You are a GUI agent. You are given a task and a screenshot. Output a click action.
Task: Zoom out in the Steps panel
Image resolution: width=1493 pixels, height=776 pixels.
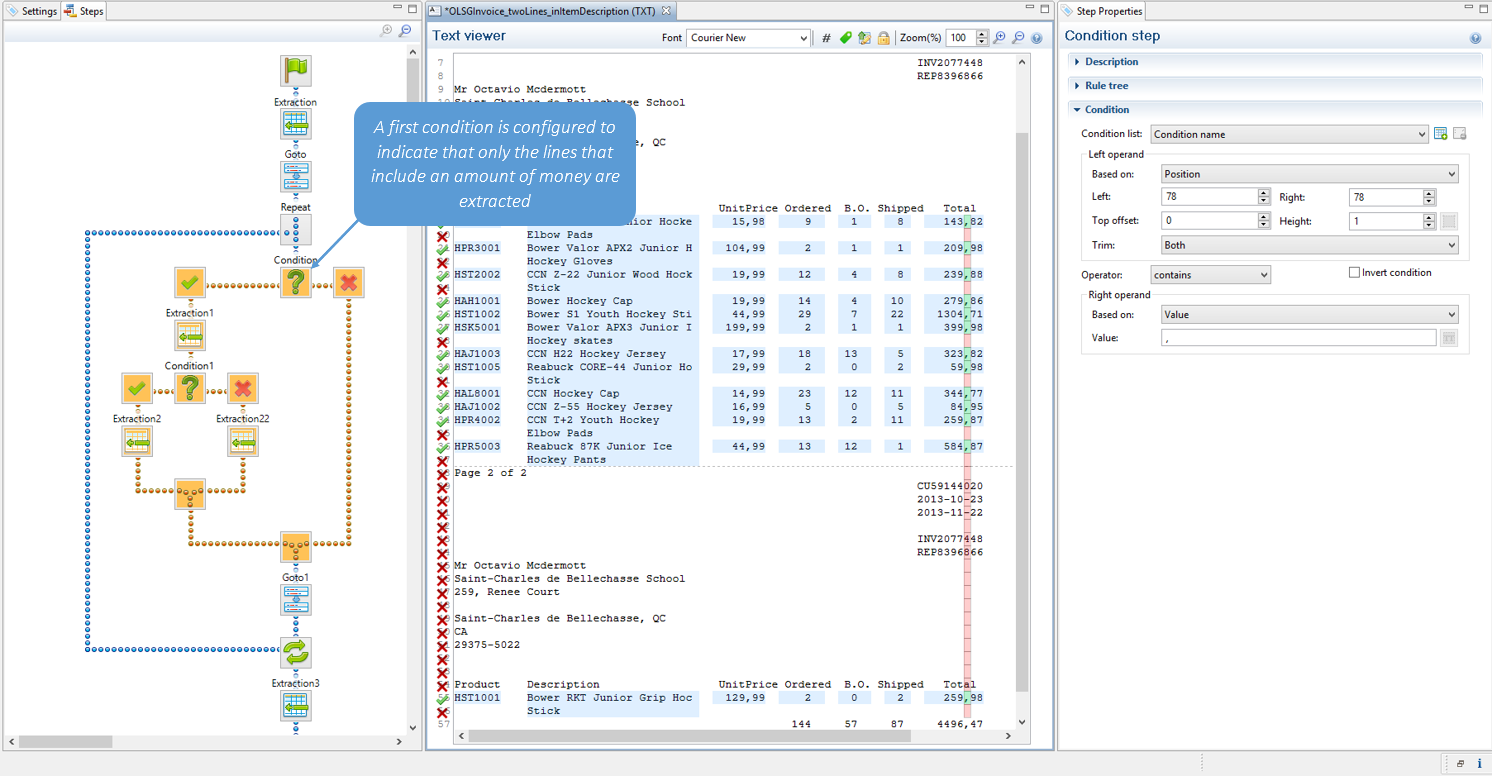tap(405, 31)
